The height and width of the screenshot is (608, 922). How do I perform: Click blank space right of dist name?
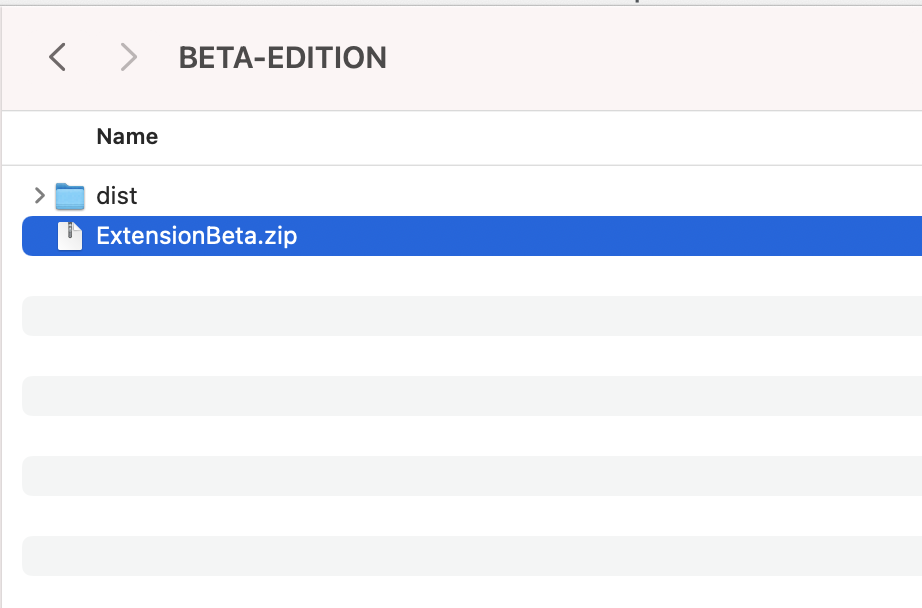[529, 196]
